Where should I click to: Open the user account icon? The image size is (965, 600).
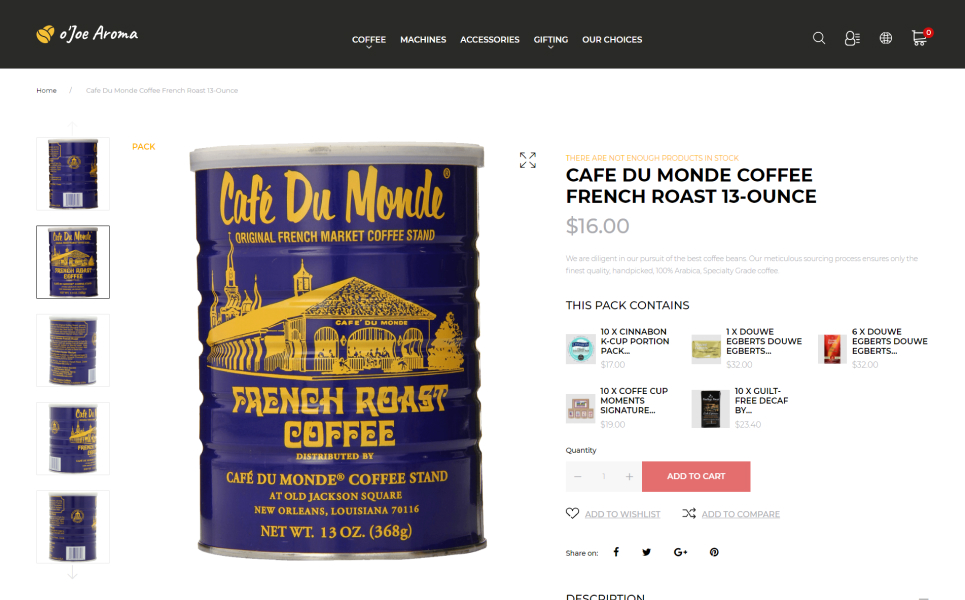click(852, 38)
